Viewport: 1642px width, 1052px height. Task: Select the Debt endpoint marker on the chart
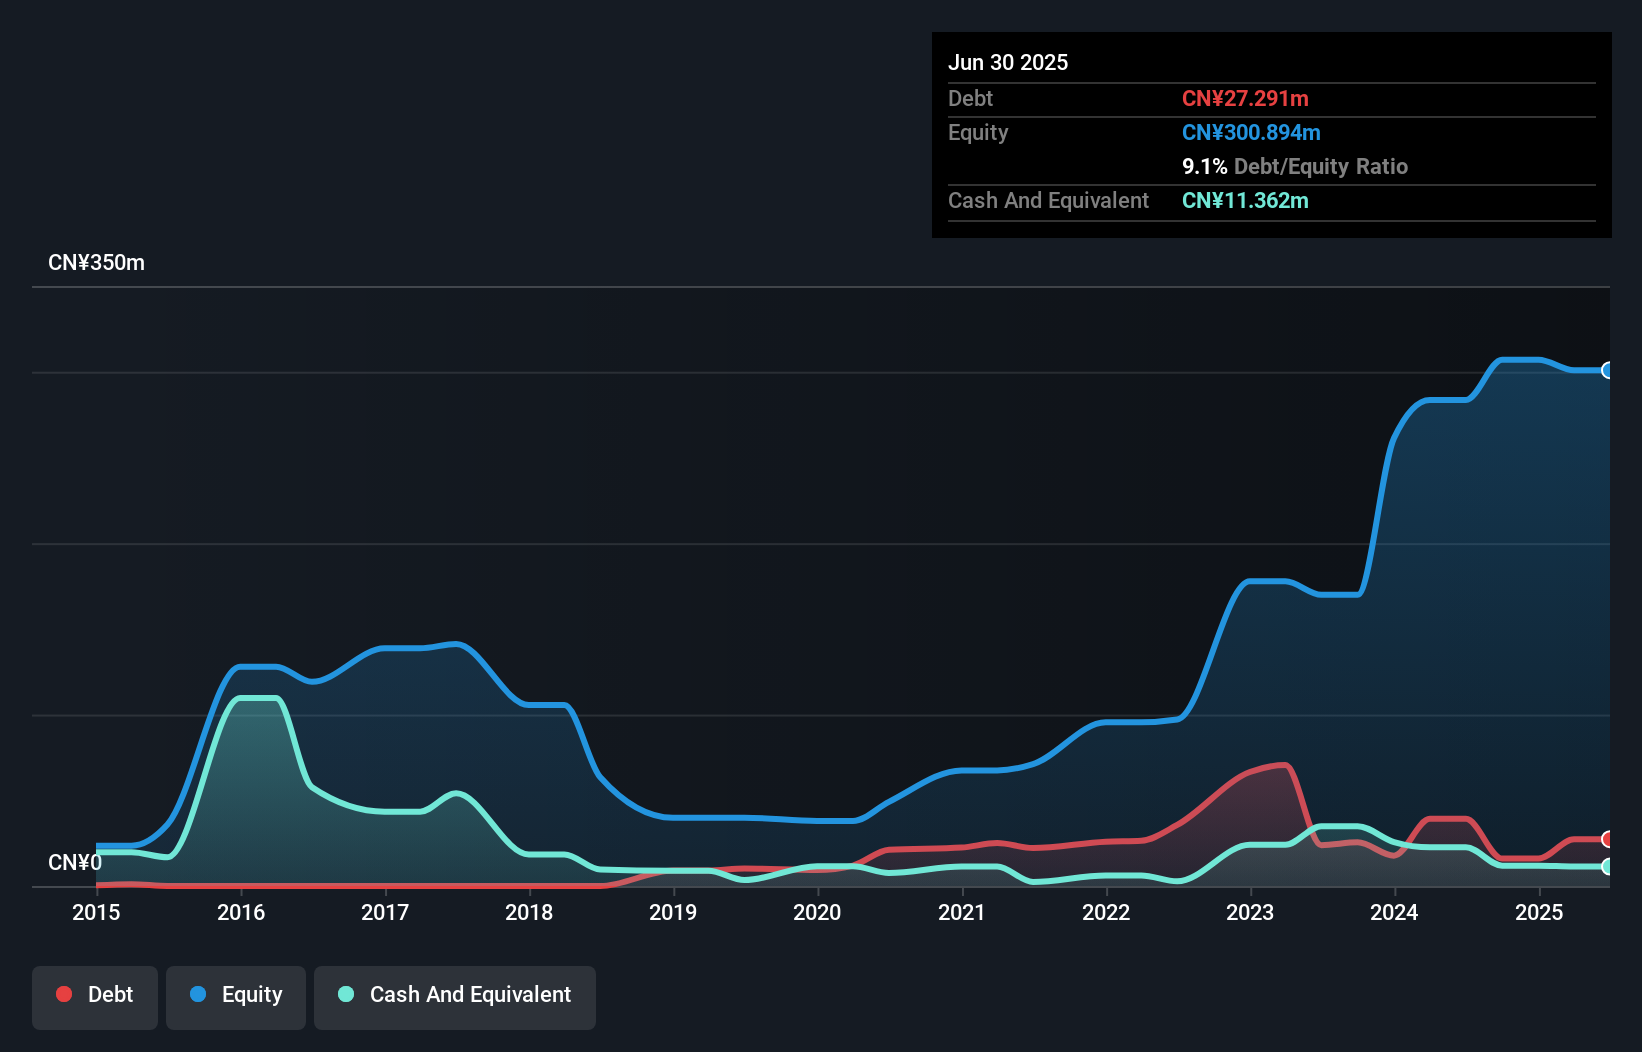click(1608, 839)
